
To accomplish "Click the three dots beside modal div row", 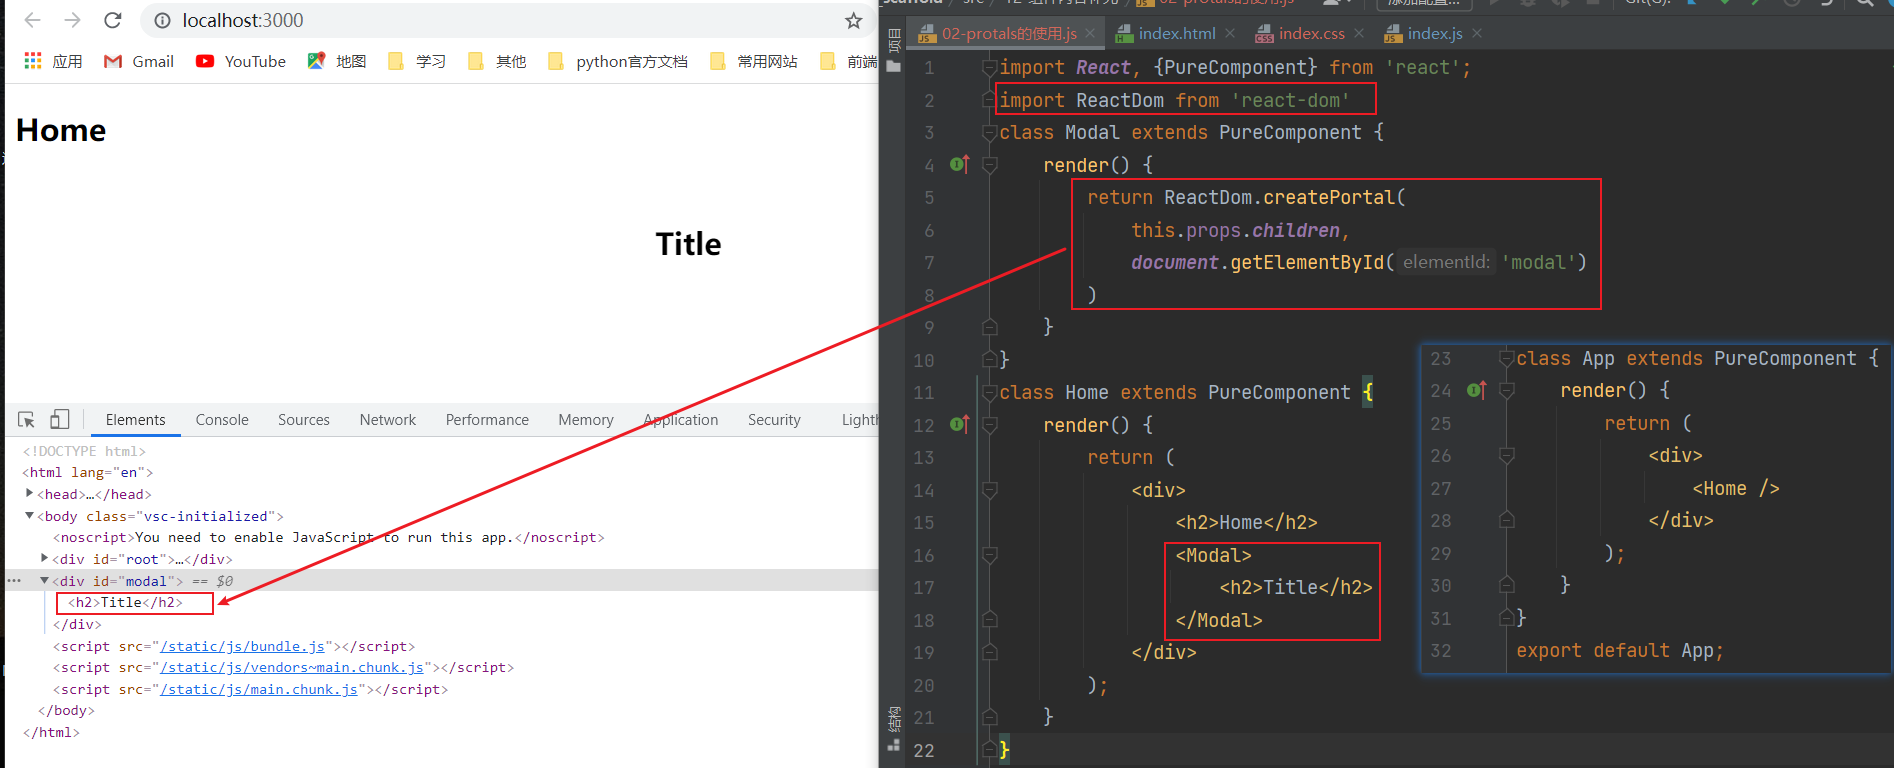I will click(x=14, y=581).
